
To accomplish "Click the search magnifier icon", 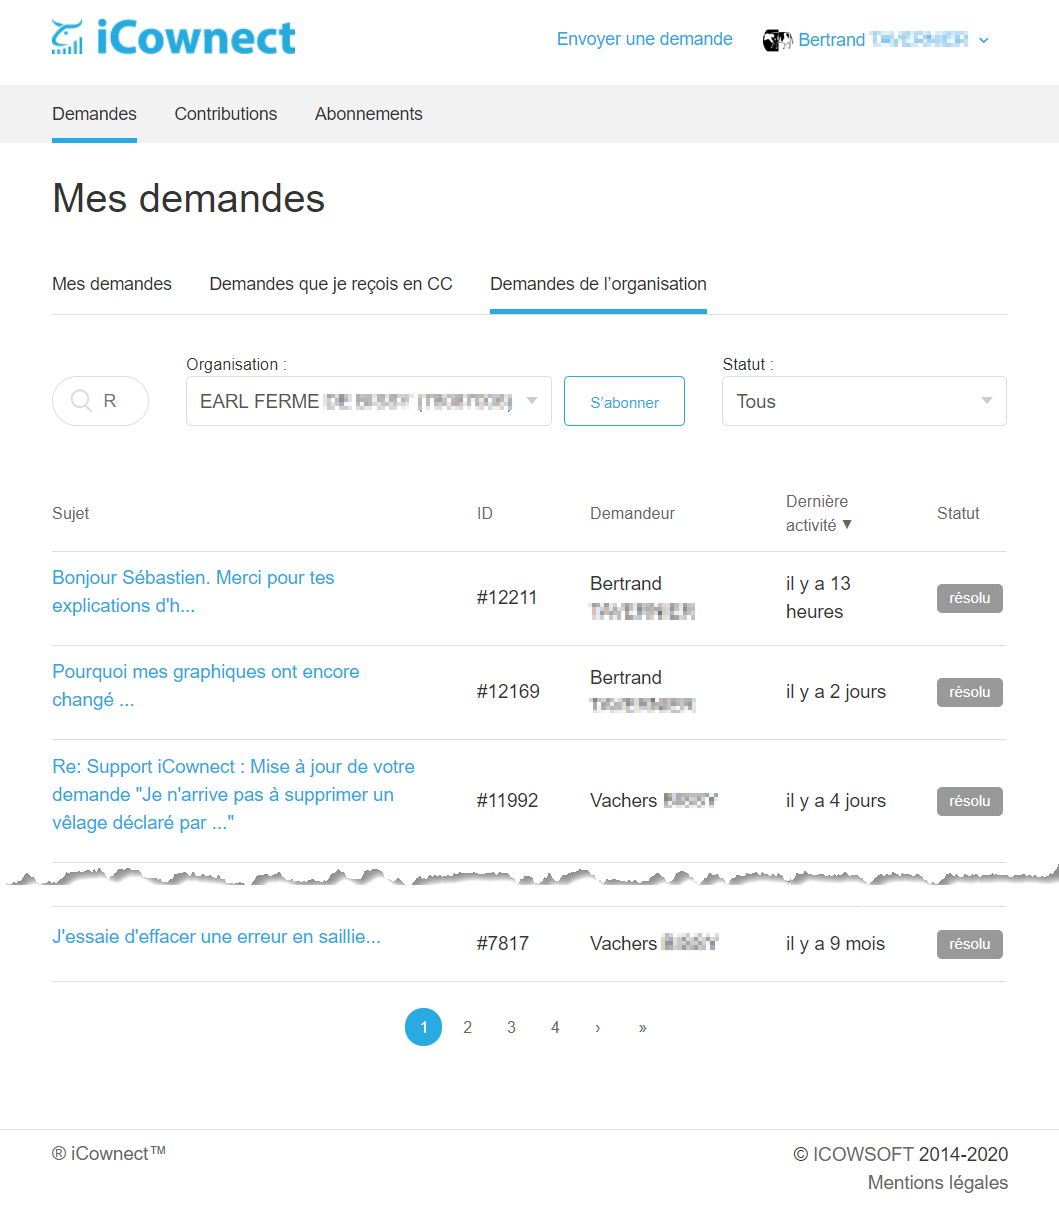I will coord(82,401).
